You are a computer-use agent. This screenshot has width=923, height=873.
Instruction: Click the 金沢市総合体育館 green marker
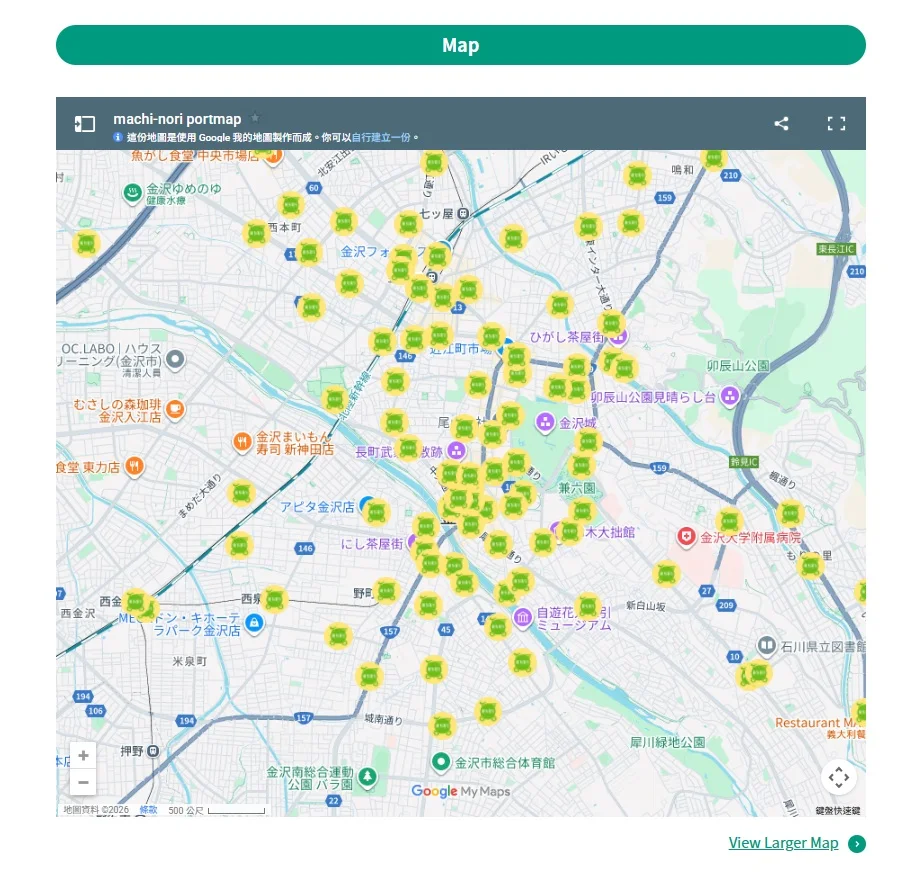[x=440, y=762]
